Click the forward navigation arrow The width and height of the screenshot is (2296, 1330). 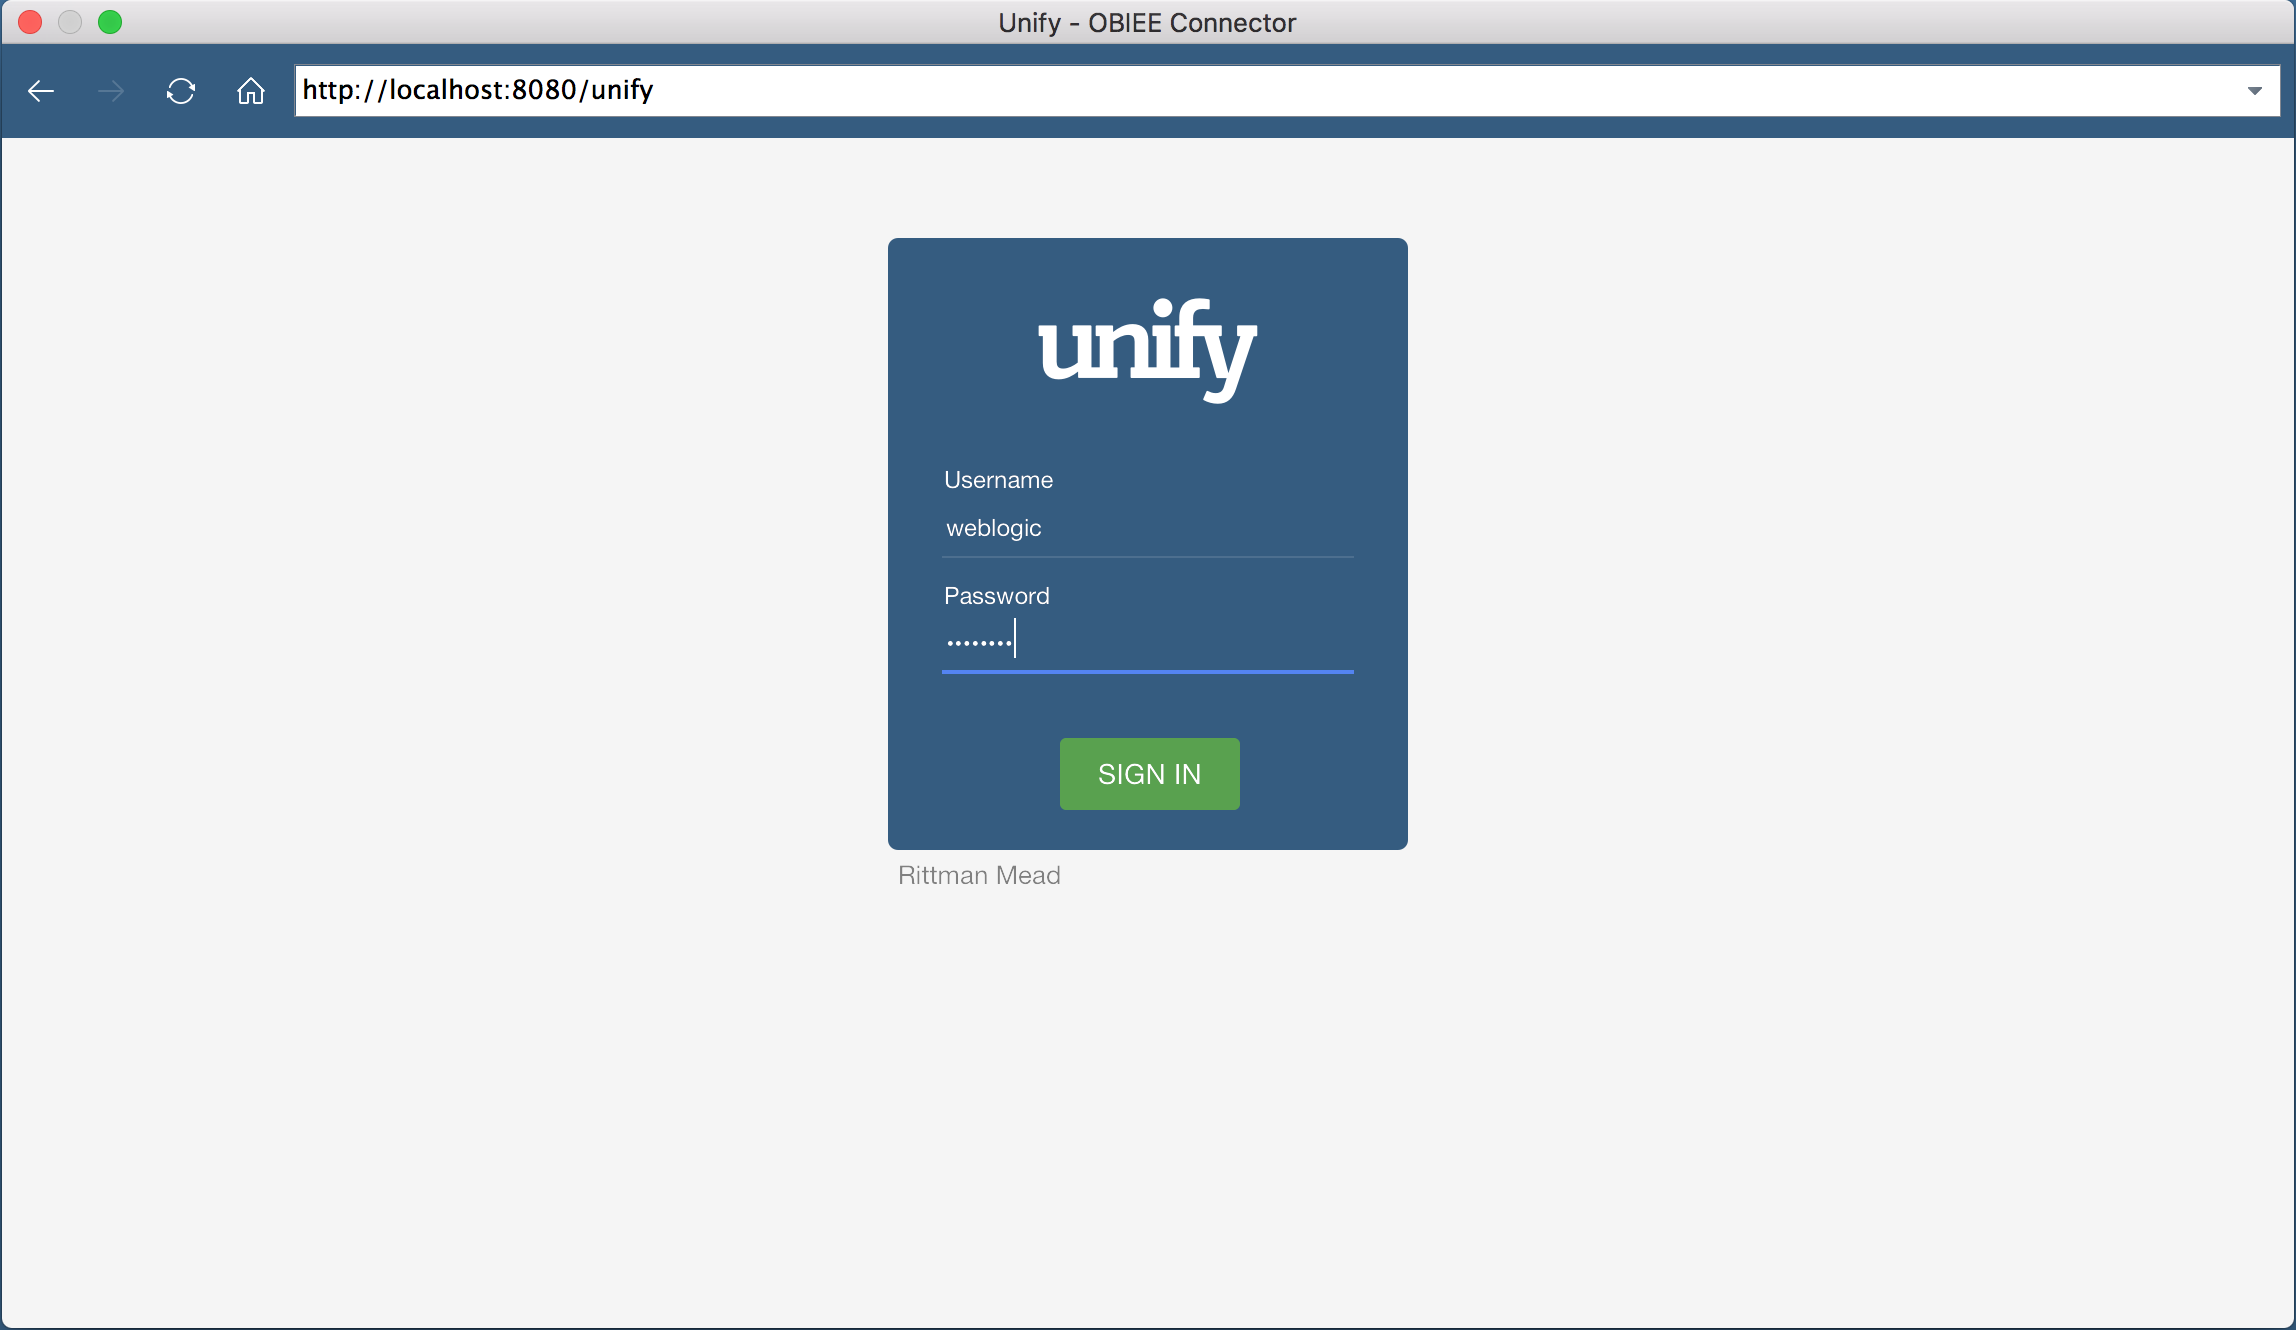[111, 91]
